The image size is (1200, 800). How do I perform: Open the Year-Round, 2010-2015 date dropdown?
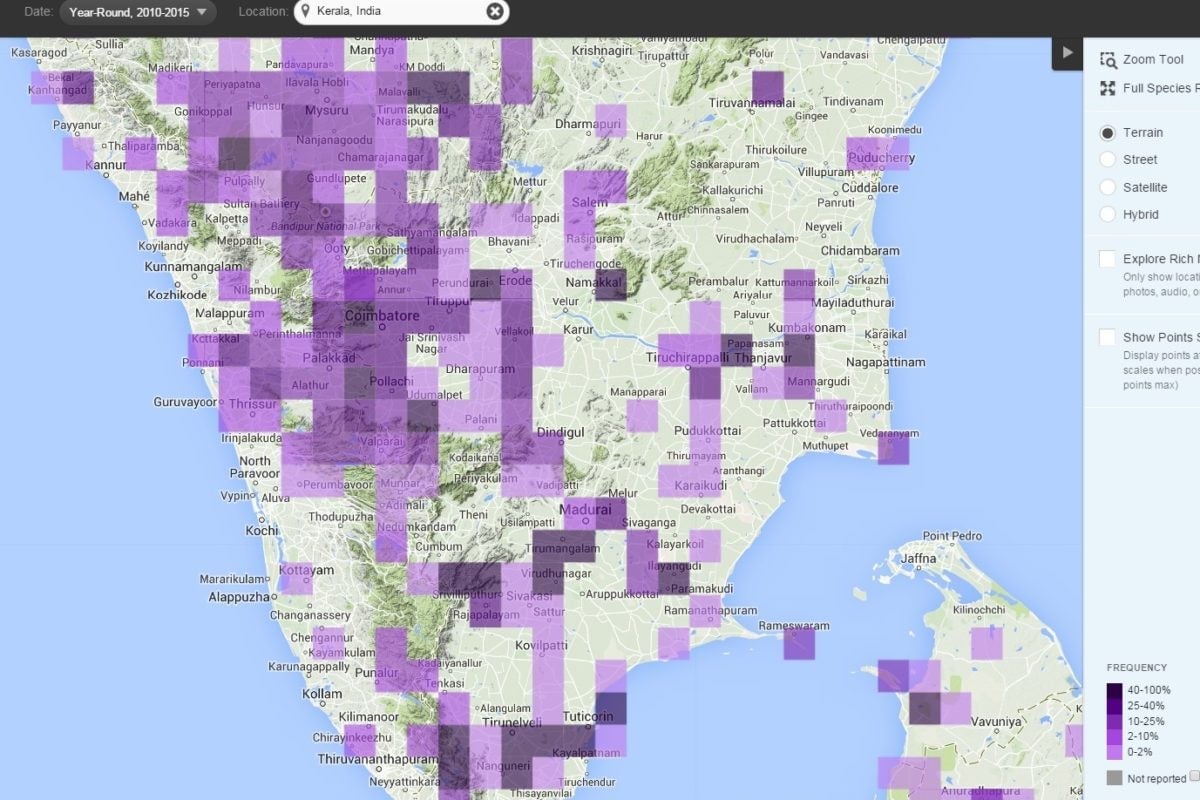[x=138, y=12]
